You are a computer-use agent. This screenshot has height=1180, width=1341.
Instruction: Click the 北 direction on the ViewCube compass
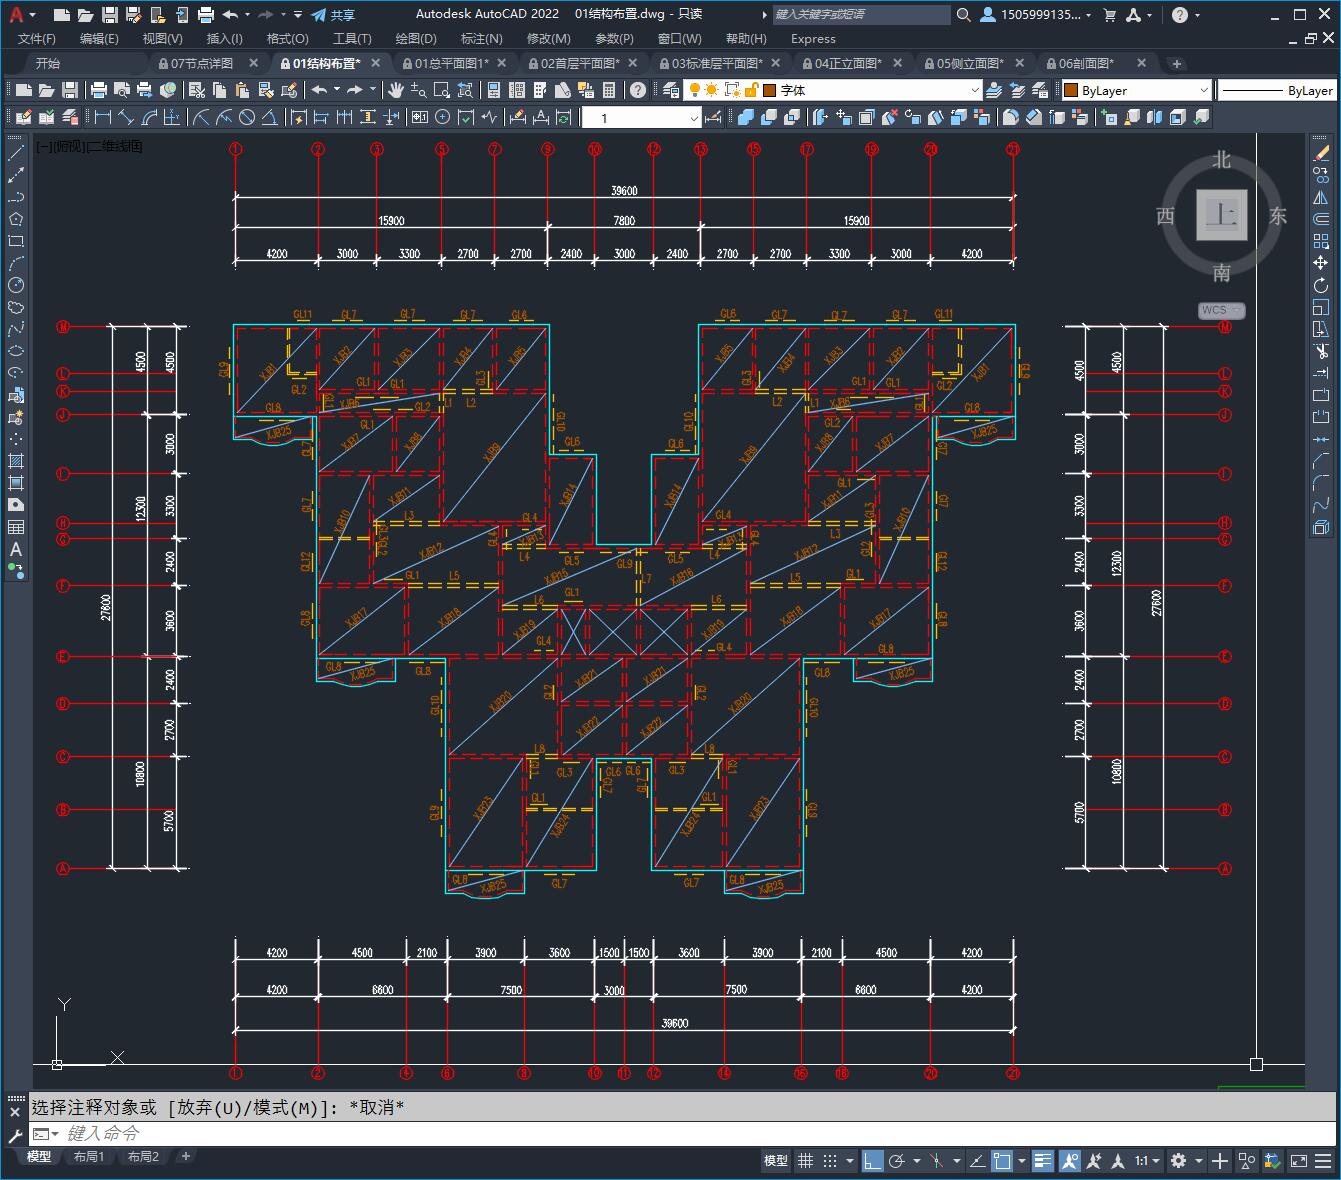tap(1221, 160)
